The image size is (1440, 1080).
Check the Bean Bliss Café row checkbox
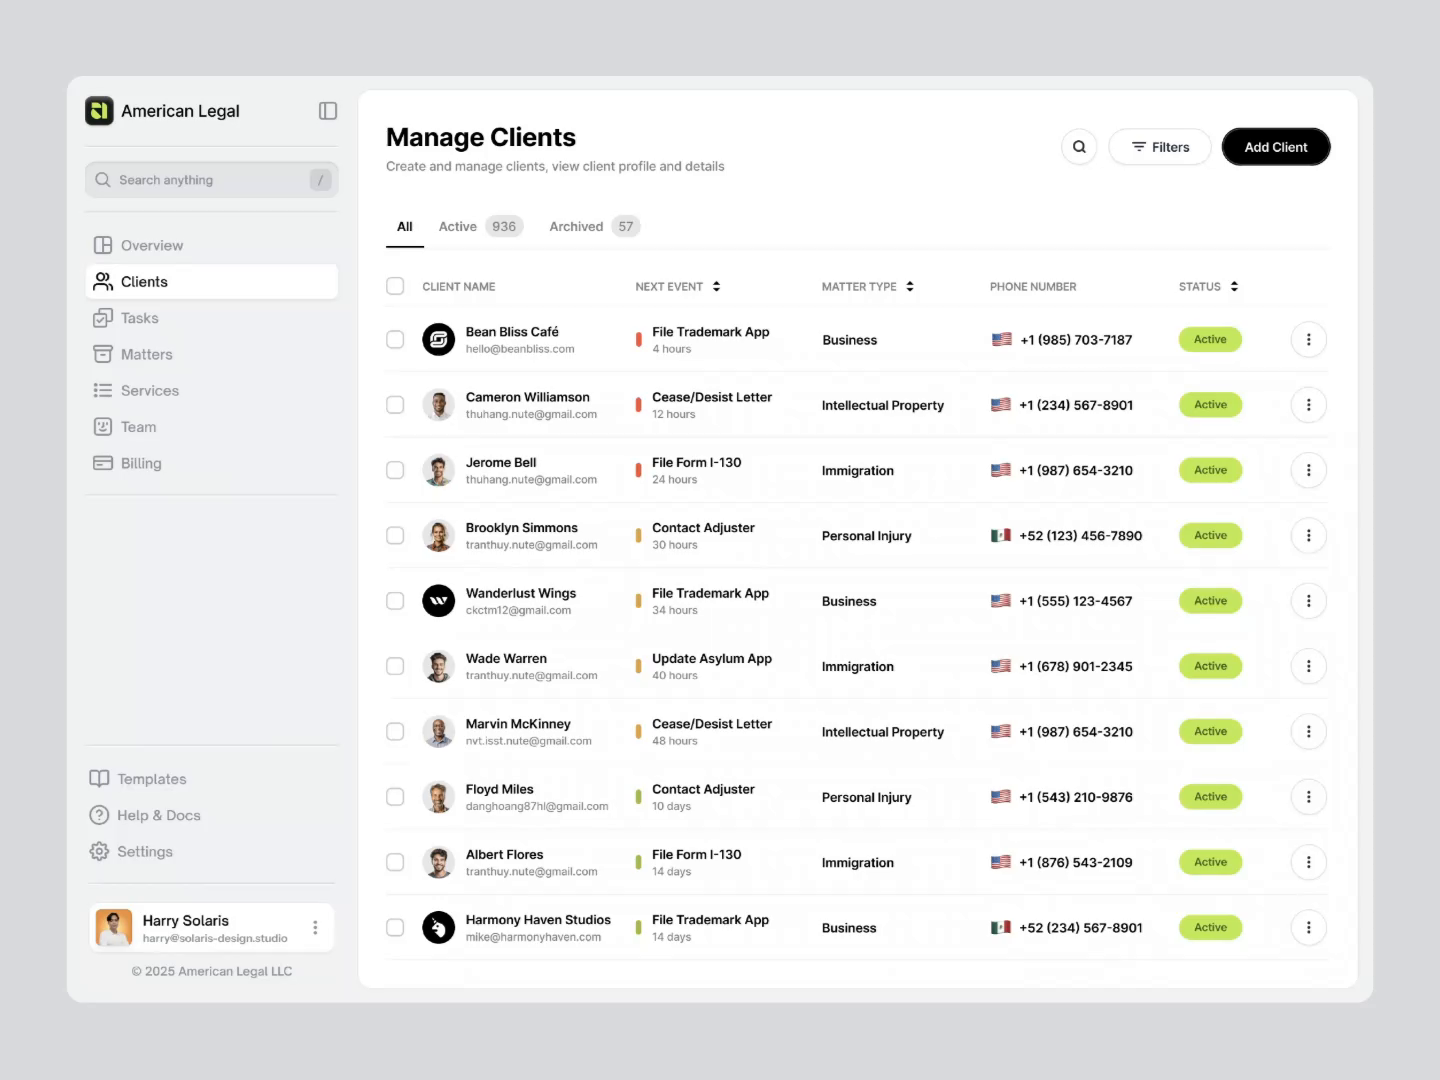click(395, 340)
